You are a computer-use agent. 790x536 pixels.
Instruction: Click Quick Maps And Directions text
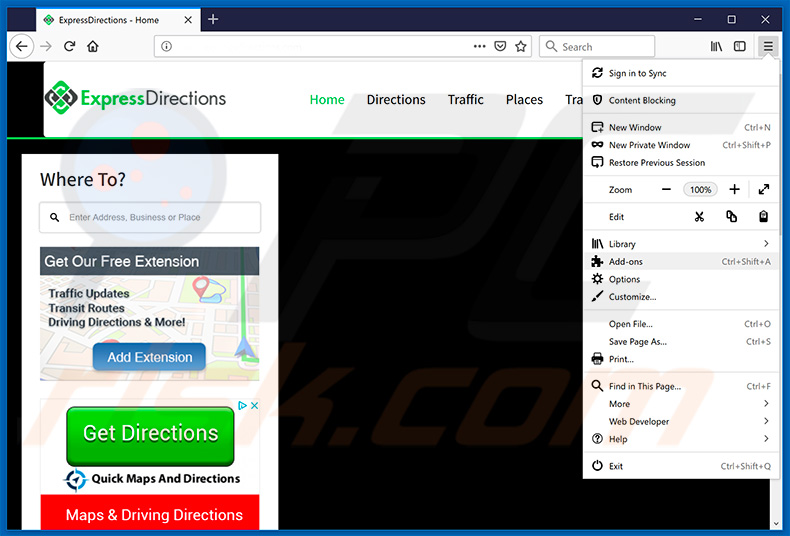pyautogui.click(x=166, y=479)
